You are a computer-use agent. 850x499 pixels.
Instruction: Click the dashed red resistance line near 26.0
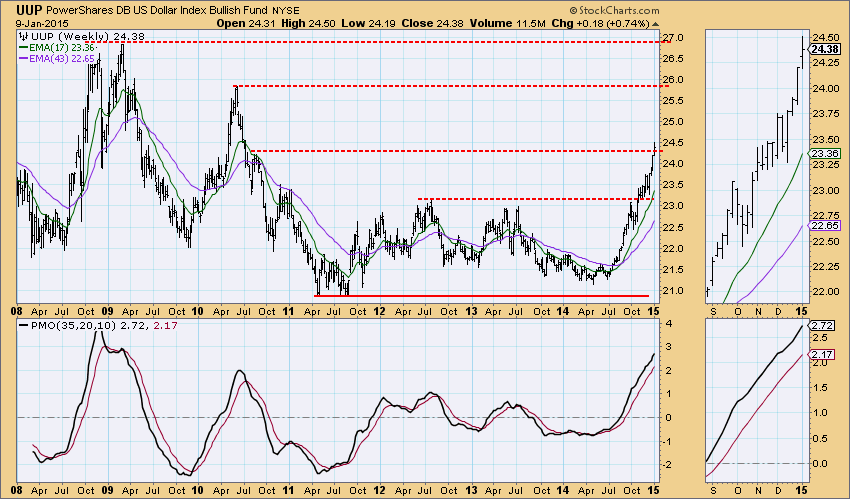coord(451,86)
